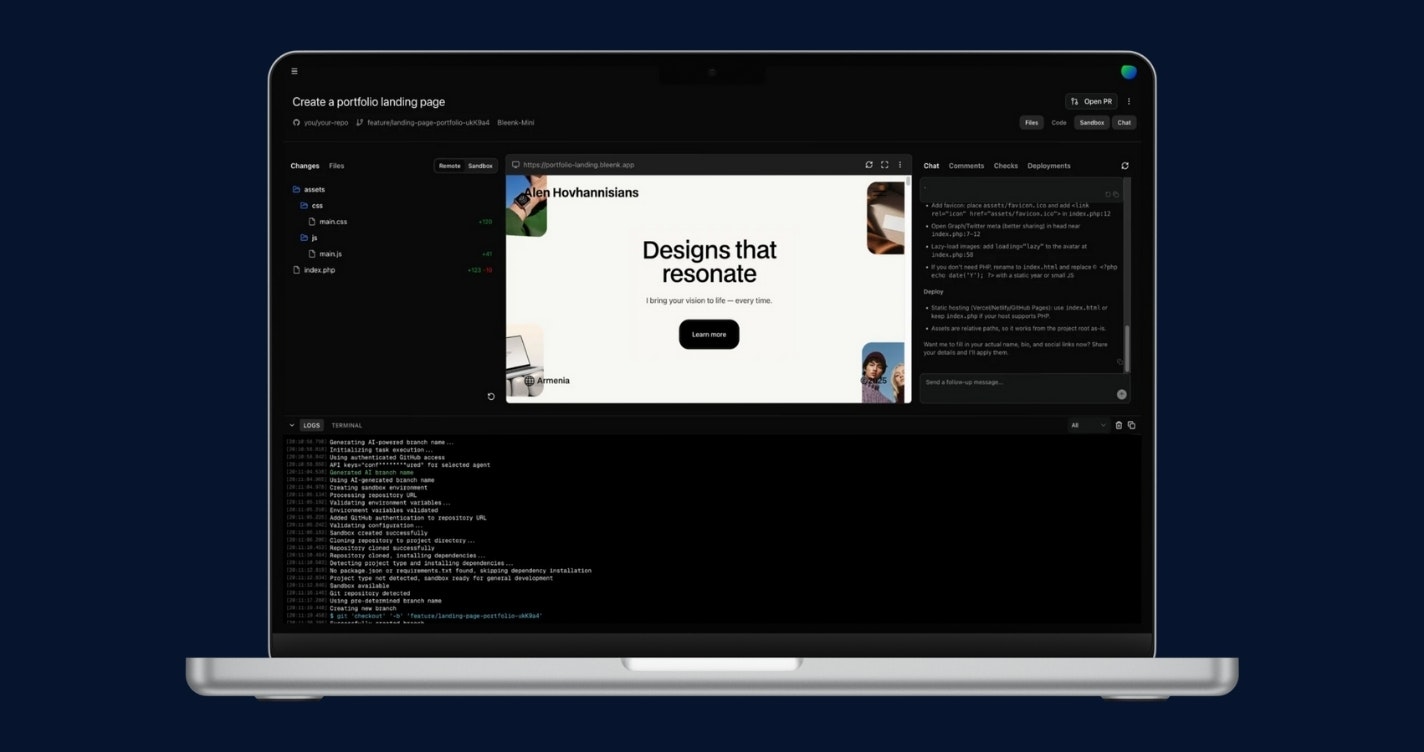1424x752 pixels.
Task: Copy the last chat response
Action: click(x=1119, y=362)
